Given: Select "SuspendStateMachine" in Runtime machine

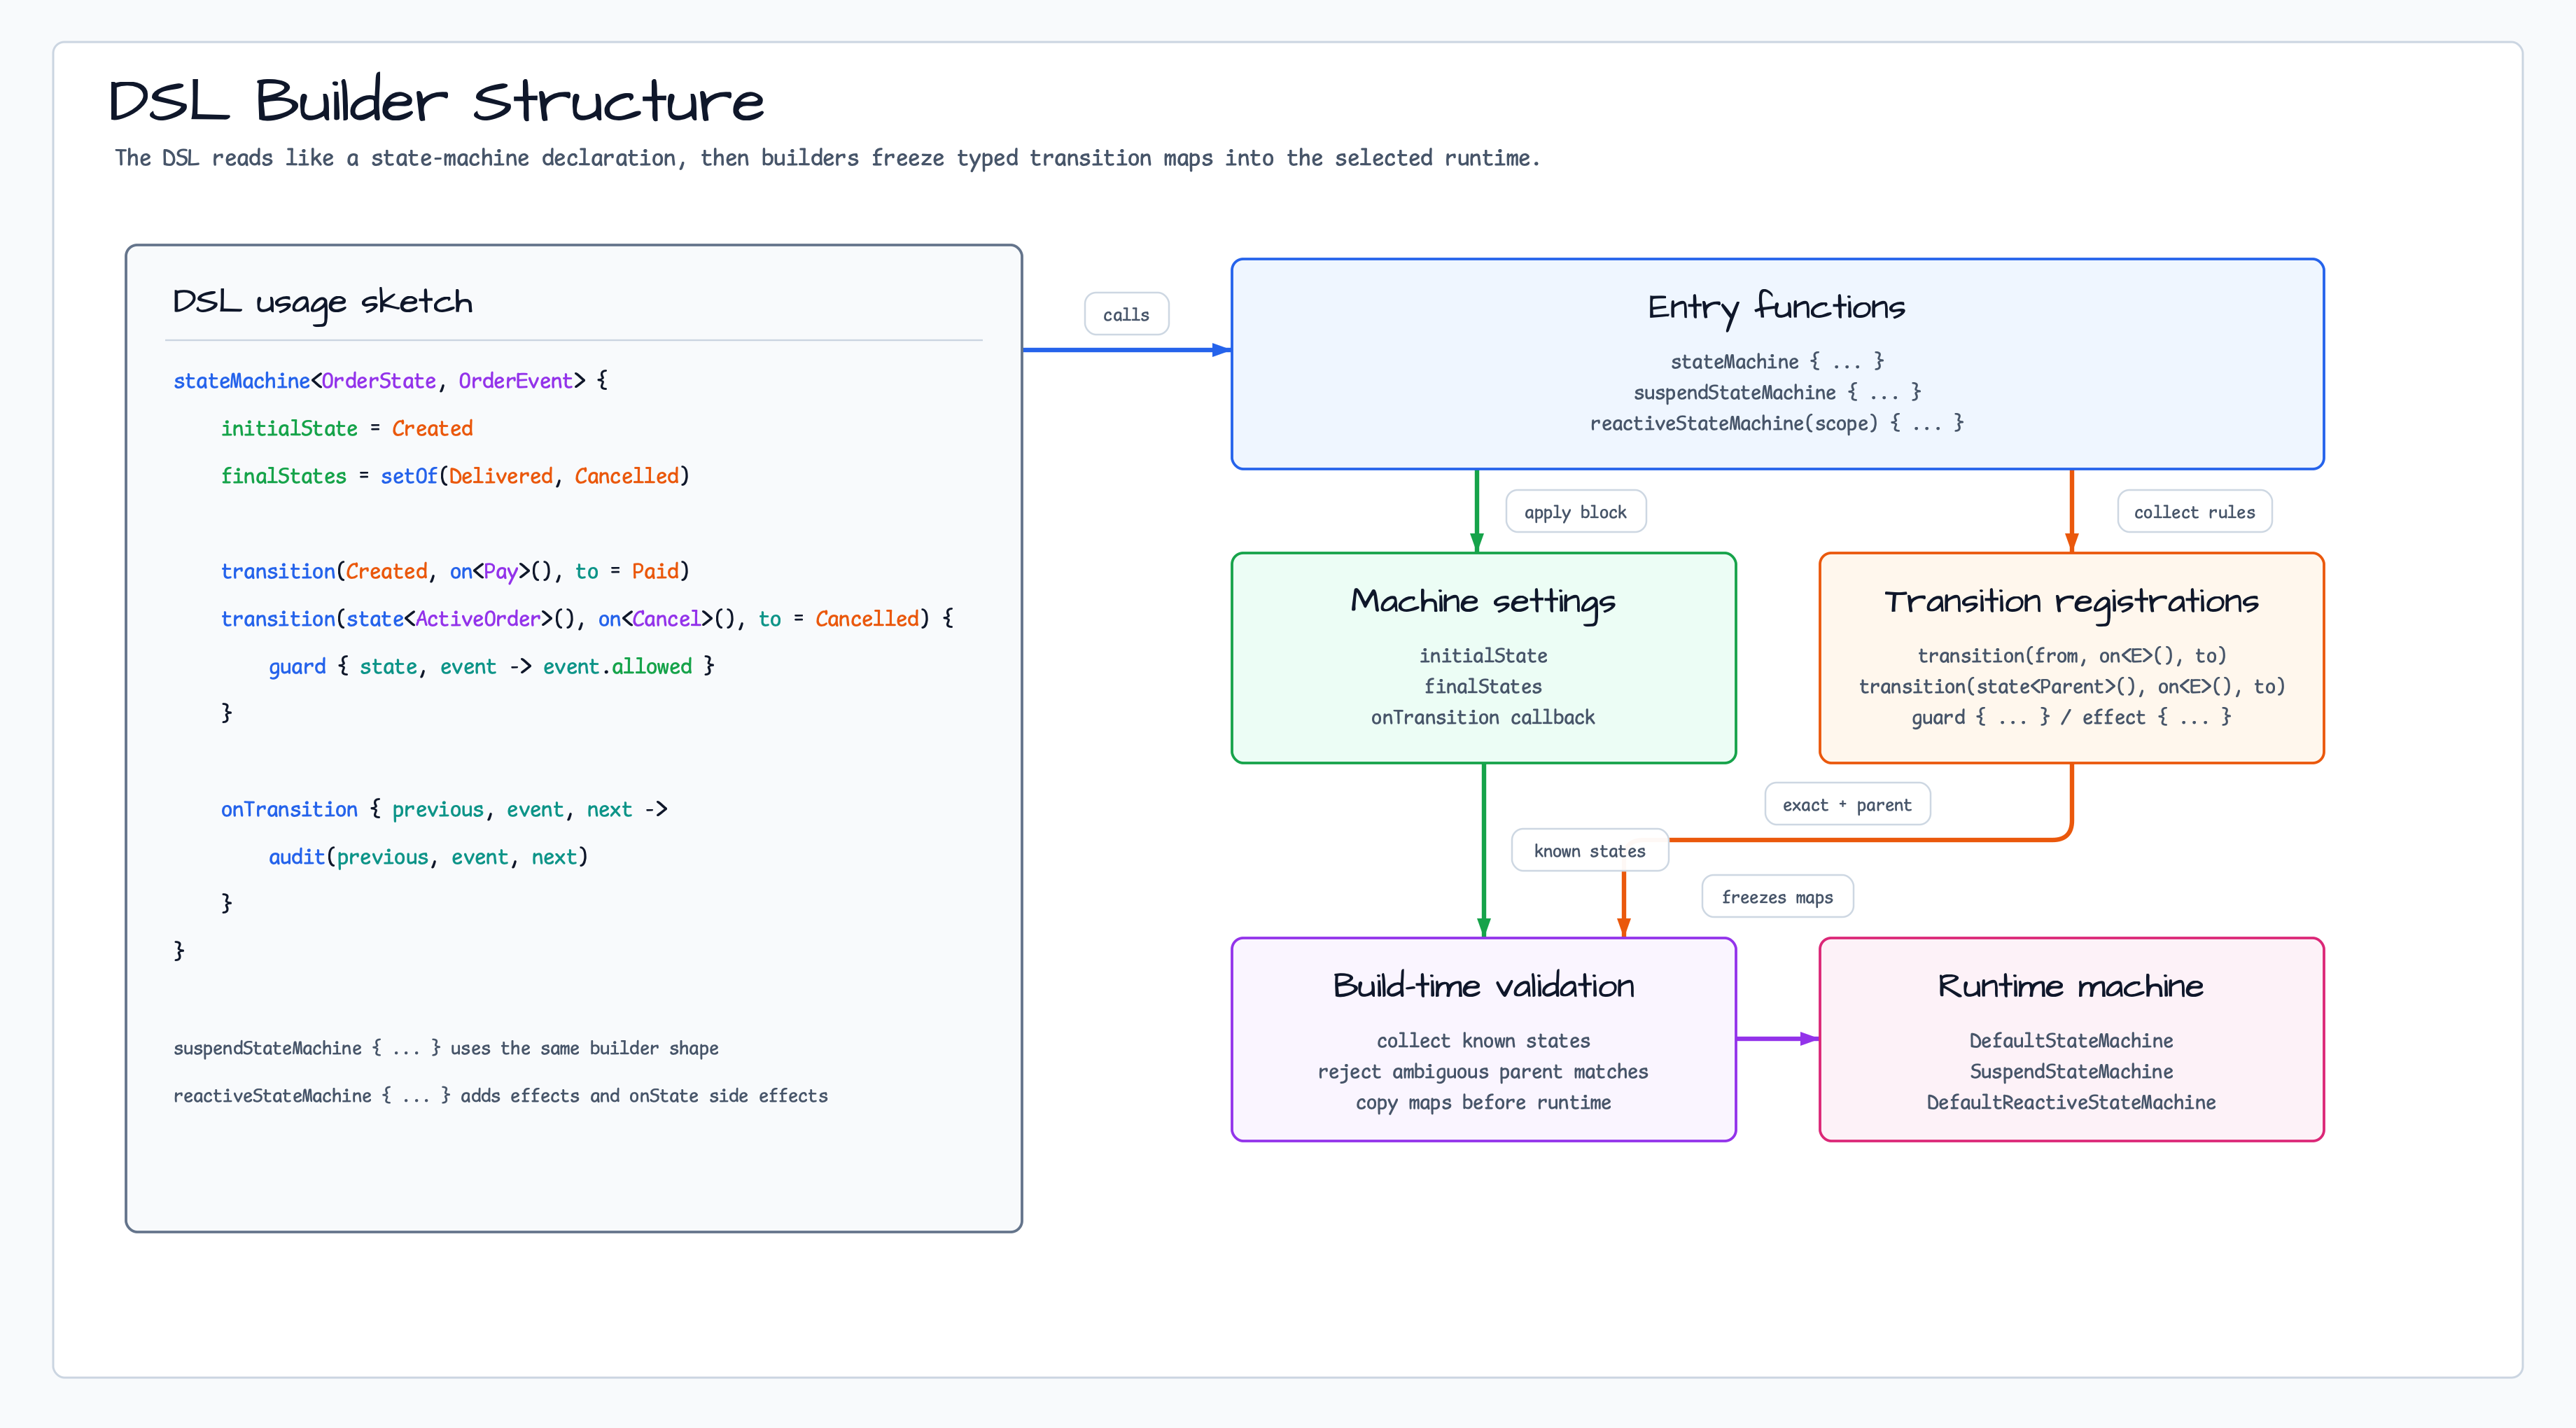Looking at the screenshot, I should (2071, 1071).
